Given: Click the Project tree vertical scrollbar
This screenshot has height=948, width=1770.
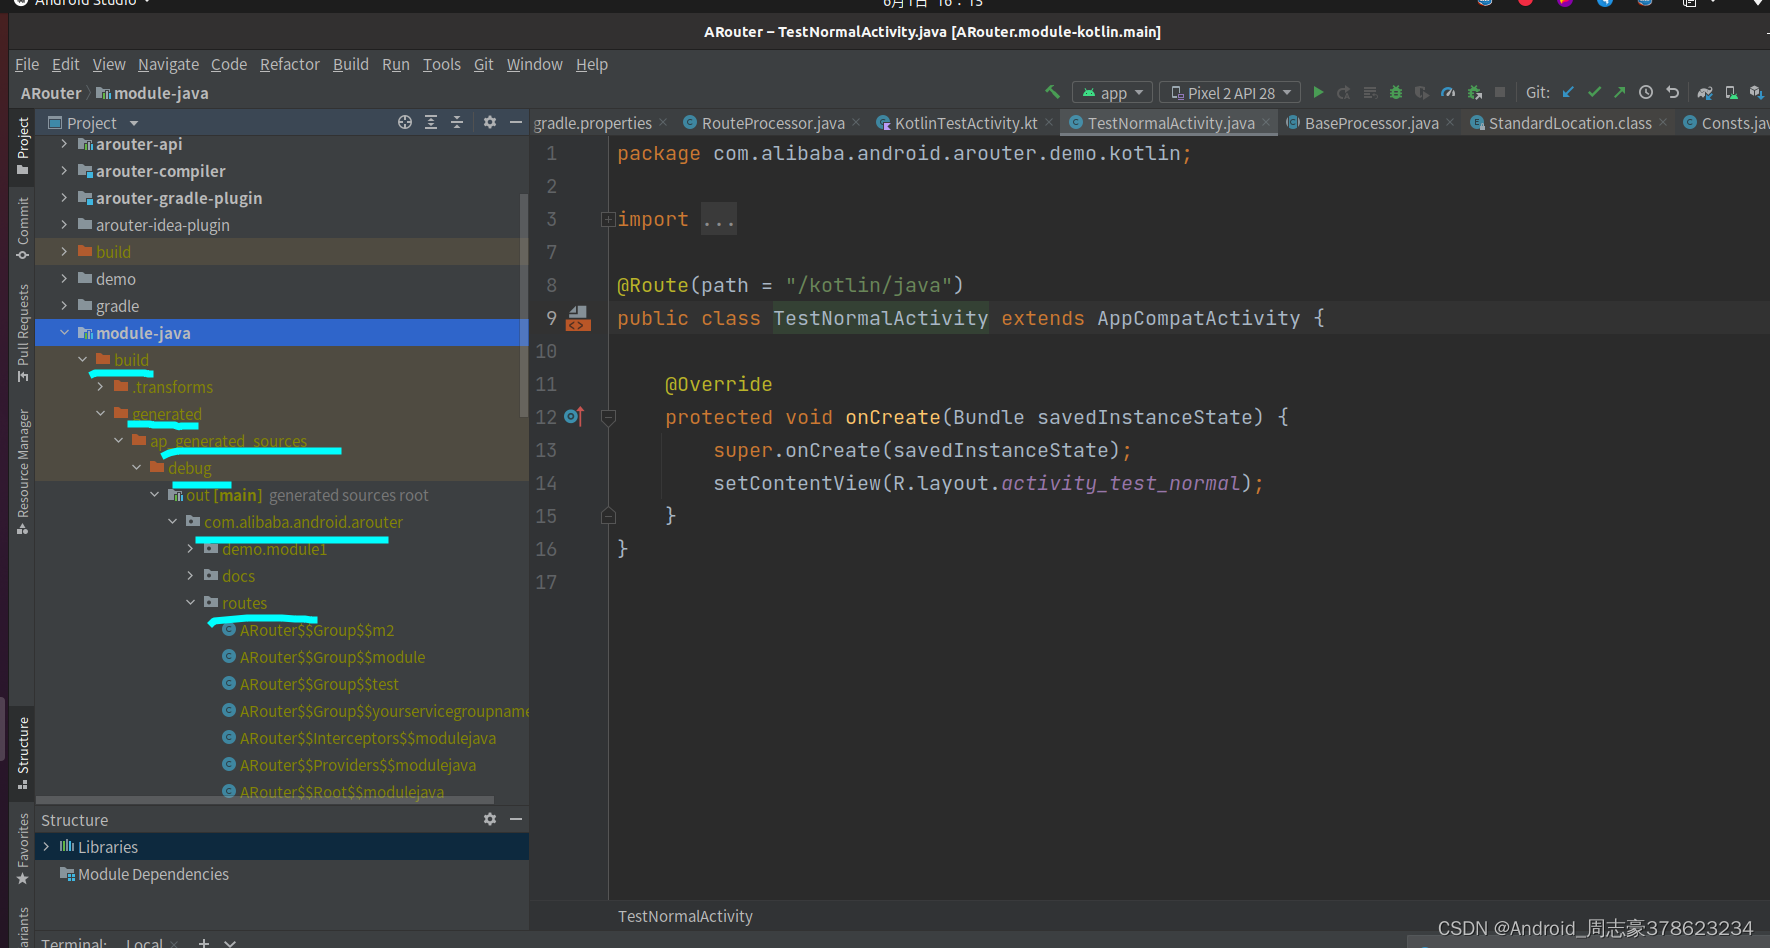Looking at the screenshot, I should click(524, 305).
